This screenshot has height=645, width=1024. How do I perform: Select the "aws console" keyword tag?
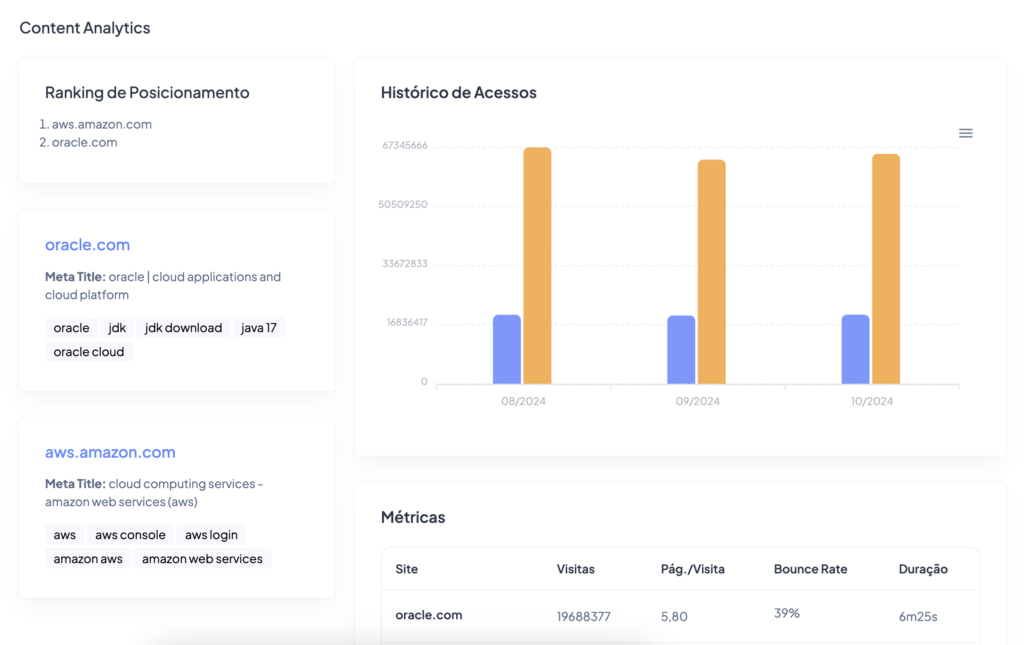130,534
